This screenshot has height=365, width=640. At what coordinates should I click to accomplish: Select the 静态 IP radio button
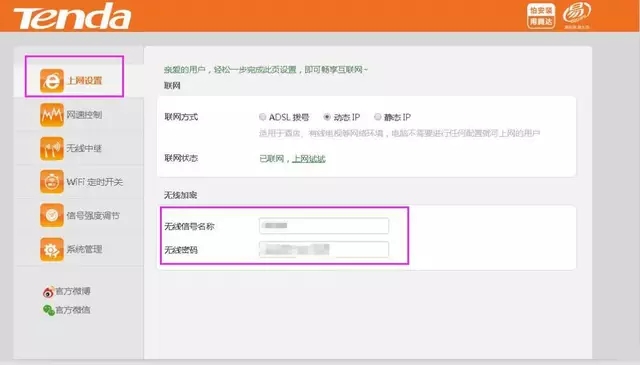378,117
